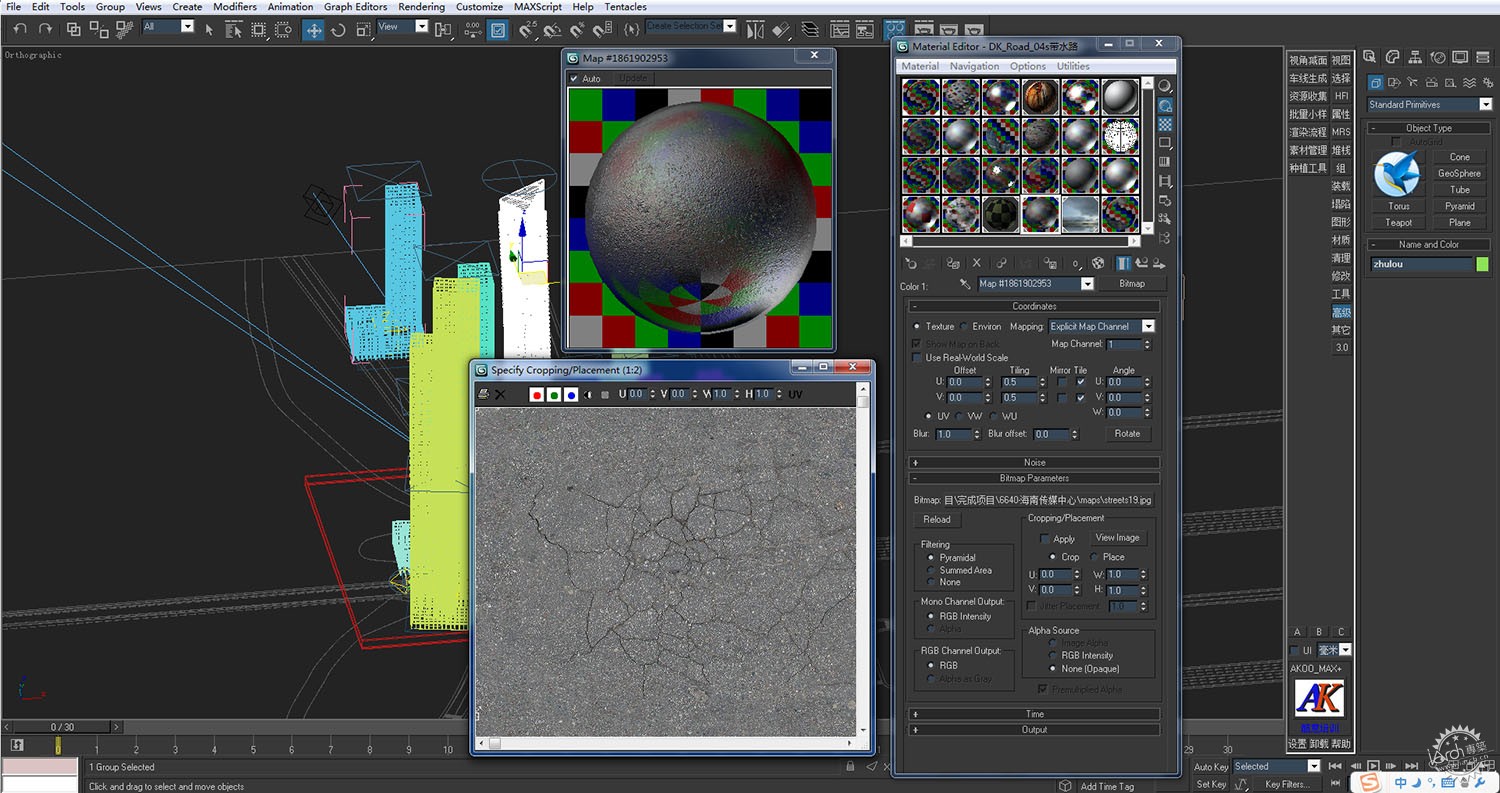Open the MAXScript menu

[x=538, y=7]
